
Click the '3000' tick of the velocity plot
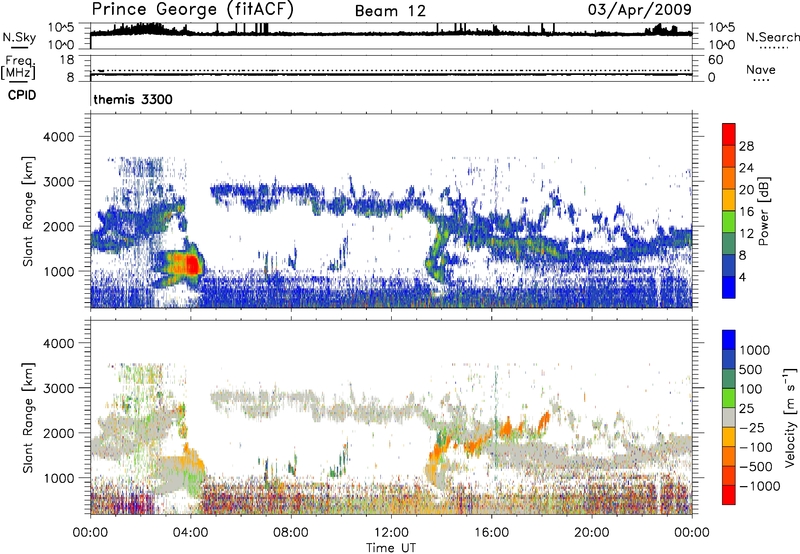(x=58, y=388)
